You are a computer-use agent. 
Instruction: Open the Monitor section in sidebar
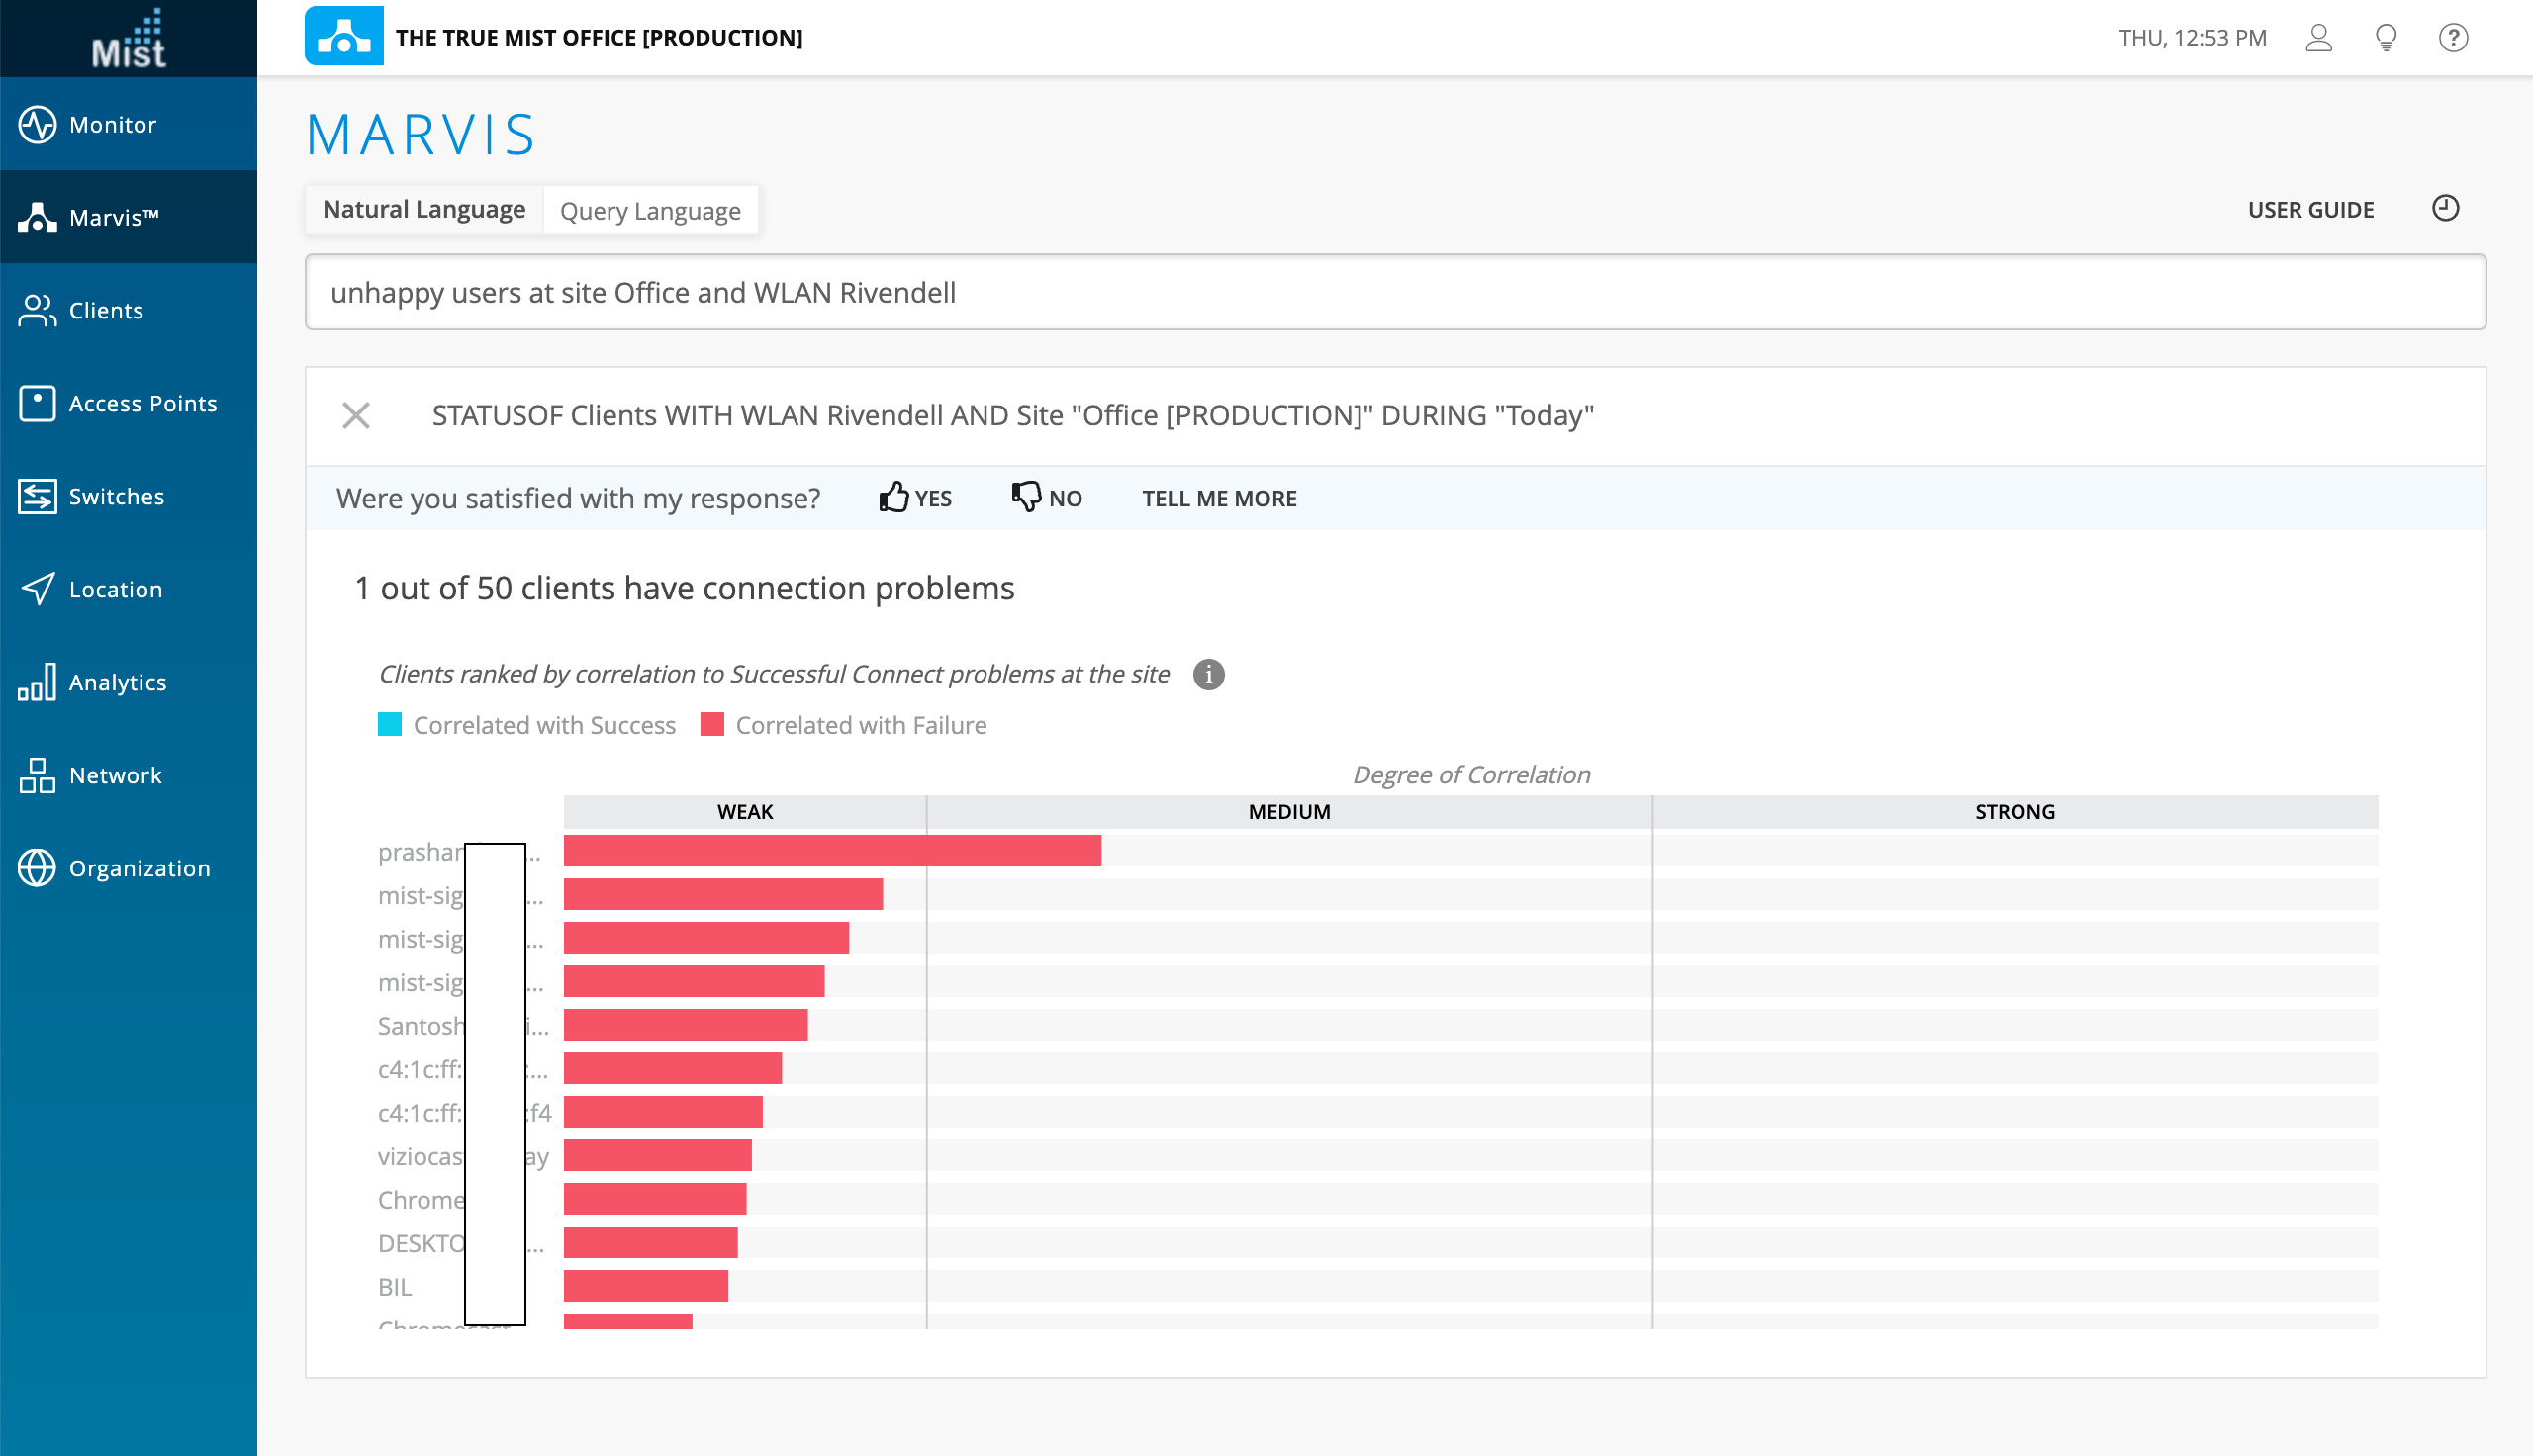pyautogui.click(x=112, y=124)
